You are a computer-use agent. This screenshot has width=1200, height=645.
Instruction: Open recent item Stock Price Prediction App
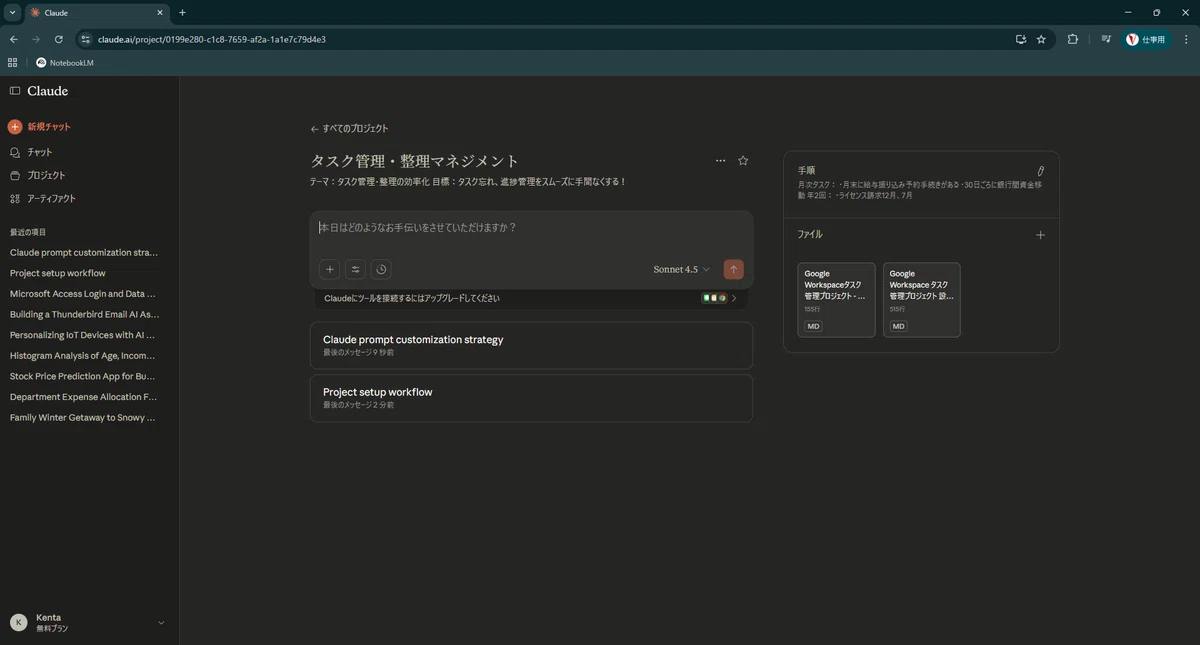coord(84,376)
